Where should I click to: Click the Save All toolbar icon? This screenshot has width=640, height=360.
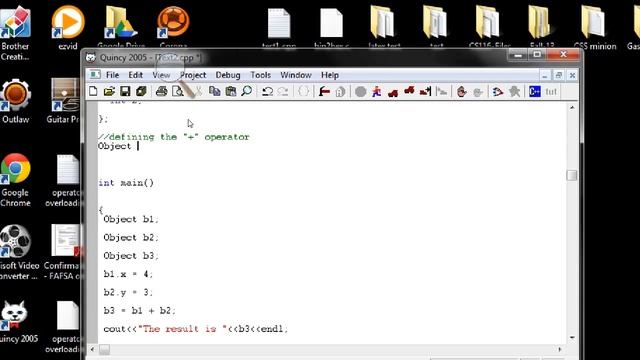(x=141, y=91)
